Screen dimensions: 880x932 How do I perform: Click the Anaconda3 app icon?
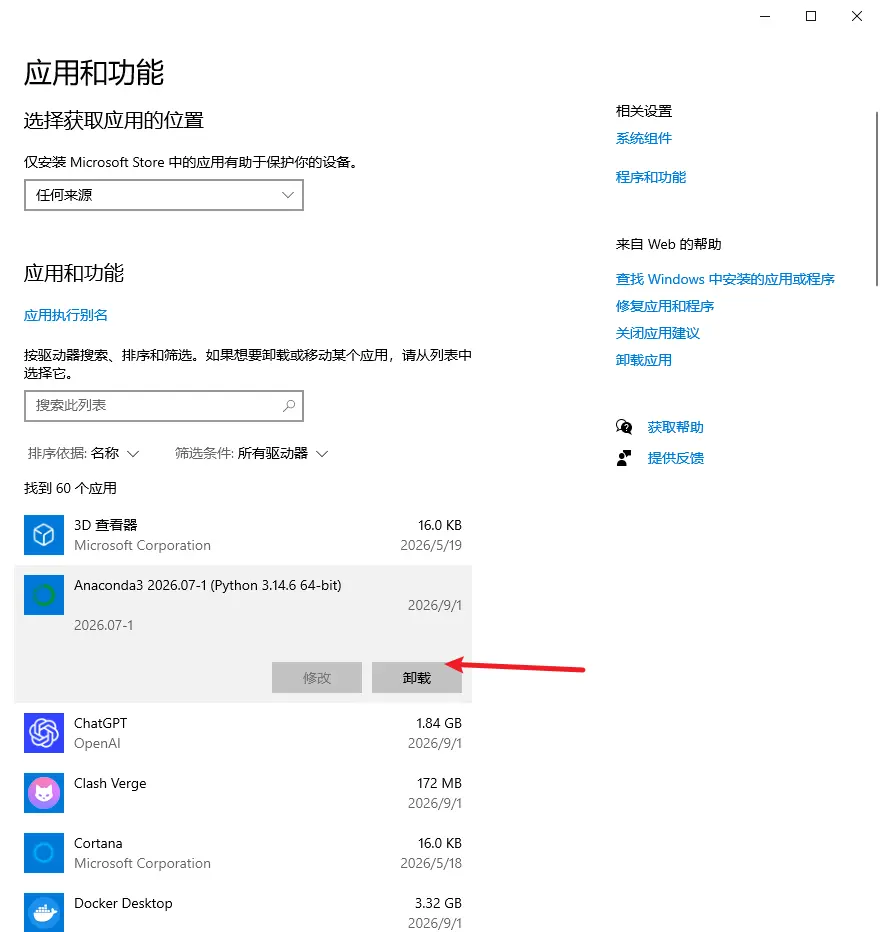pos(44,595)
